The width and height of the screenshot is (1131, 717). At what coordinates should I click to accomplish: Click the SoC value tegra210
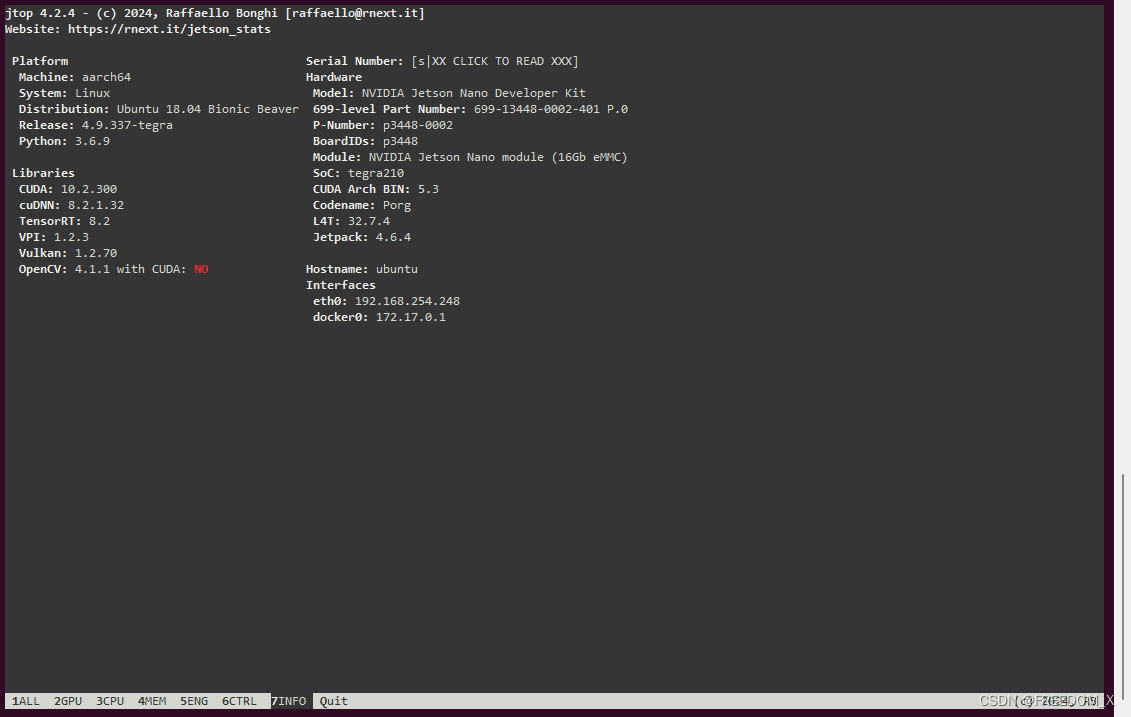(376, 173)
